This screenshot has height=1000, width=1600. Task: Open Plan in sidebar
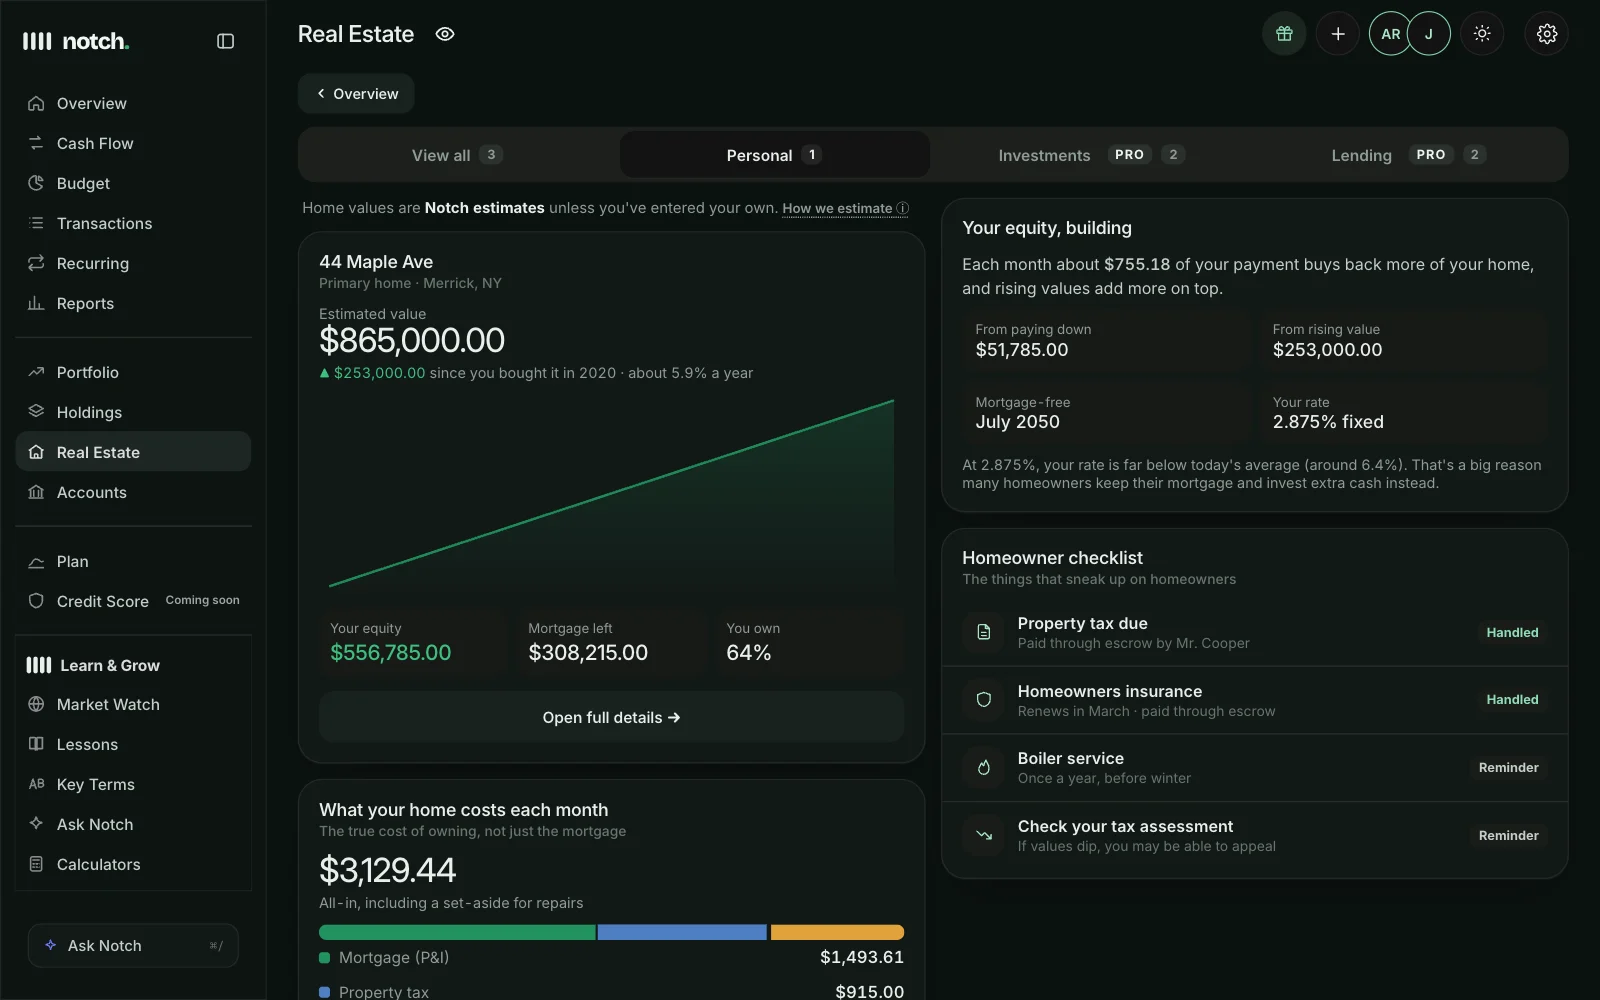click(x=133, y=561)
